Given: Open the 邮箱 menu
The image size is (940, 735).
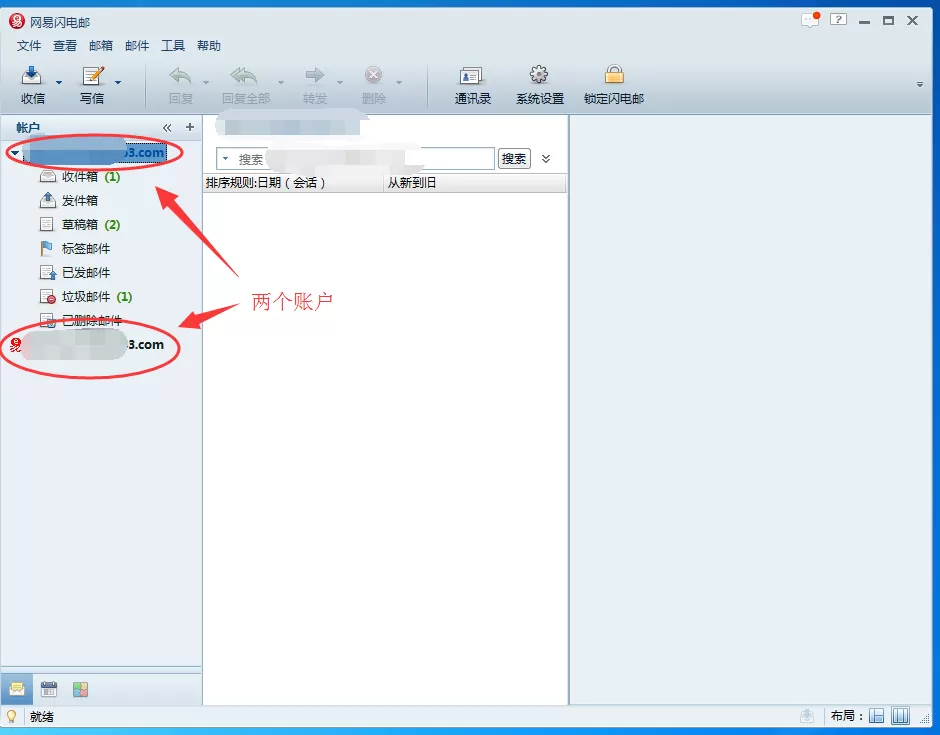Looking at the screenshot, I should 101,46.
